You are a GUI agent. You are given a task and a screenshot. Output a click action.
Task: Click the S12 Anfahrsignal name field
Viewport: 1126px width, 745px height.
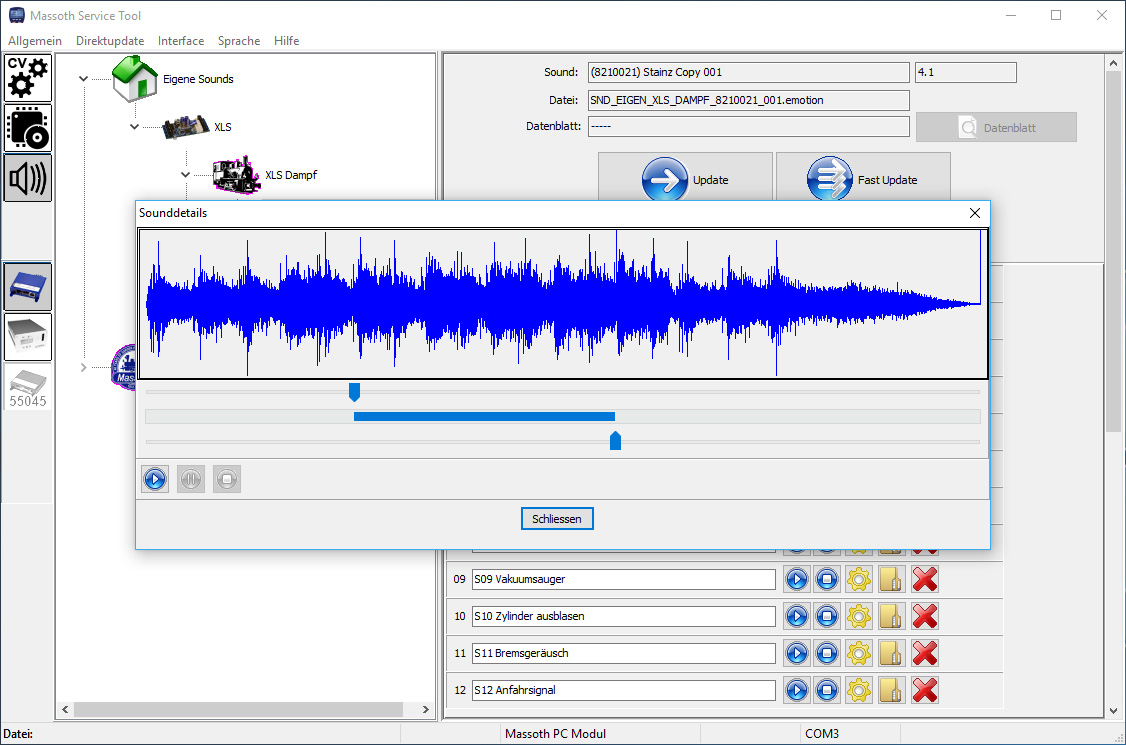[624, 690]
